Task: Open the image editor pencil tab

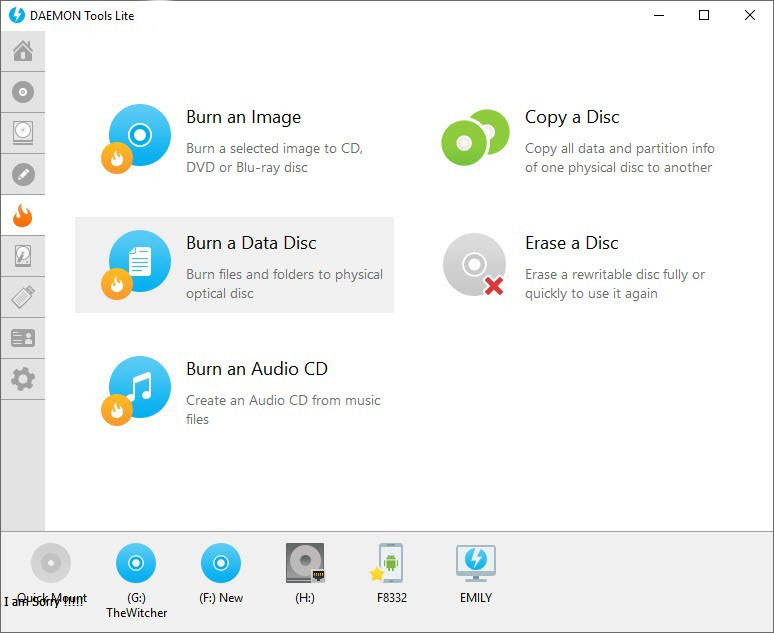Action: (x=23, y=174)
